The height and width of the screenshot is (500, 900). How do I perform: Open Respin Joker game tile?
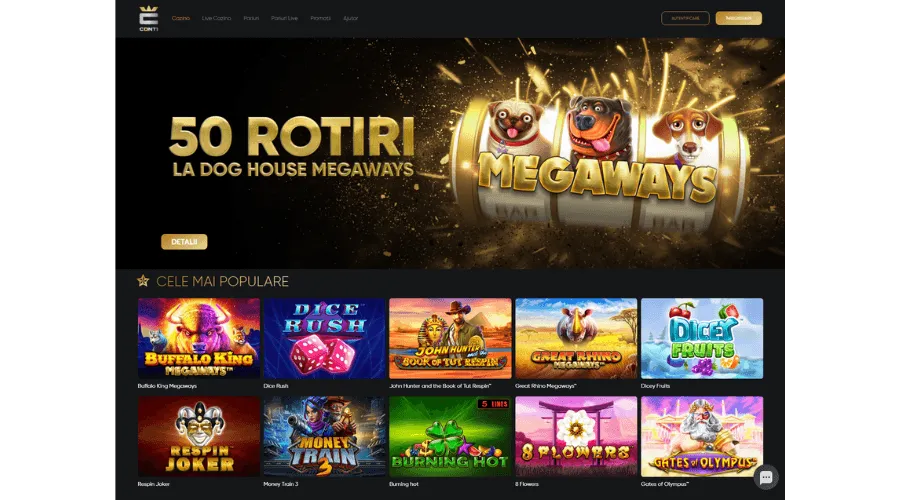click(x=199, y=436)
